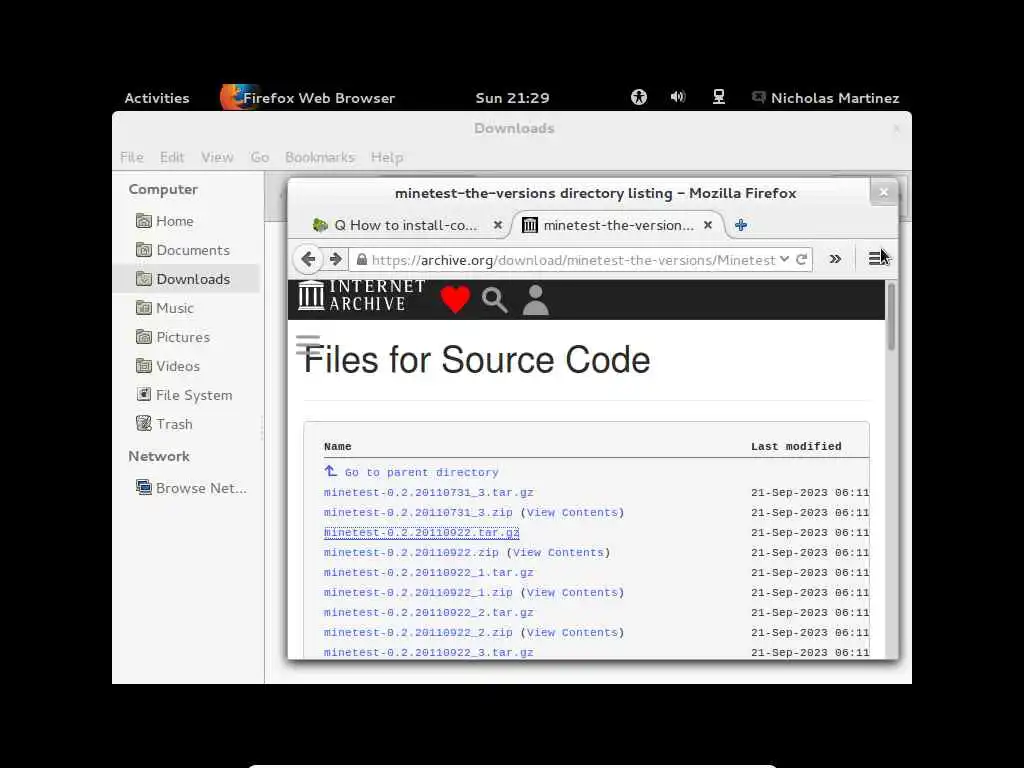Click the Firefox Web Browser app menu
This screenshot has width=1024, height=768.
(x=308, y=98)
